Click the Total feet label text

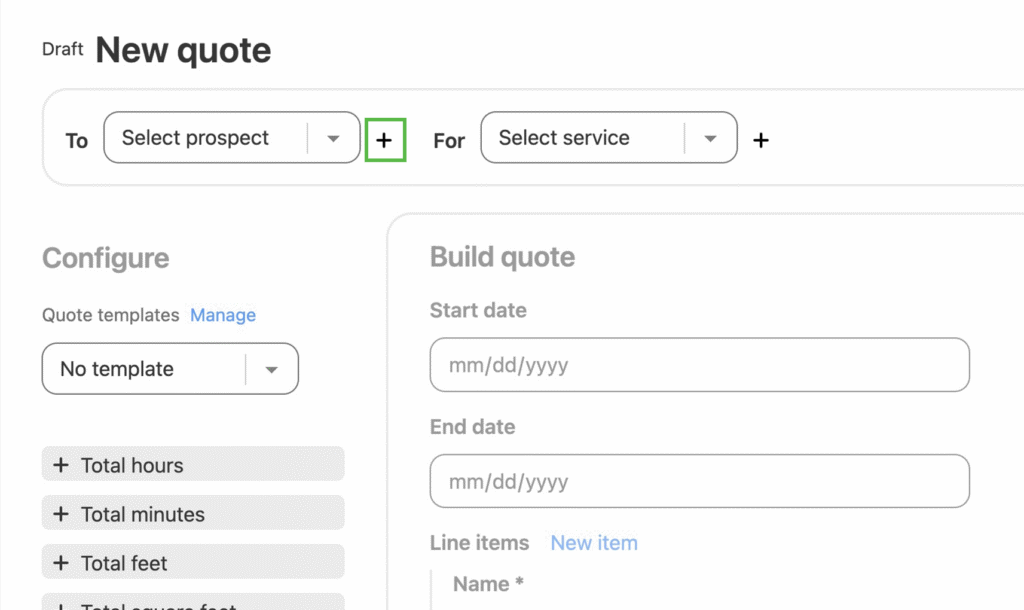[124, 563]
